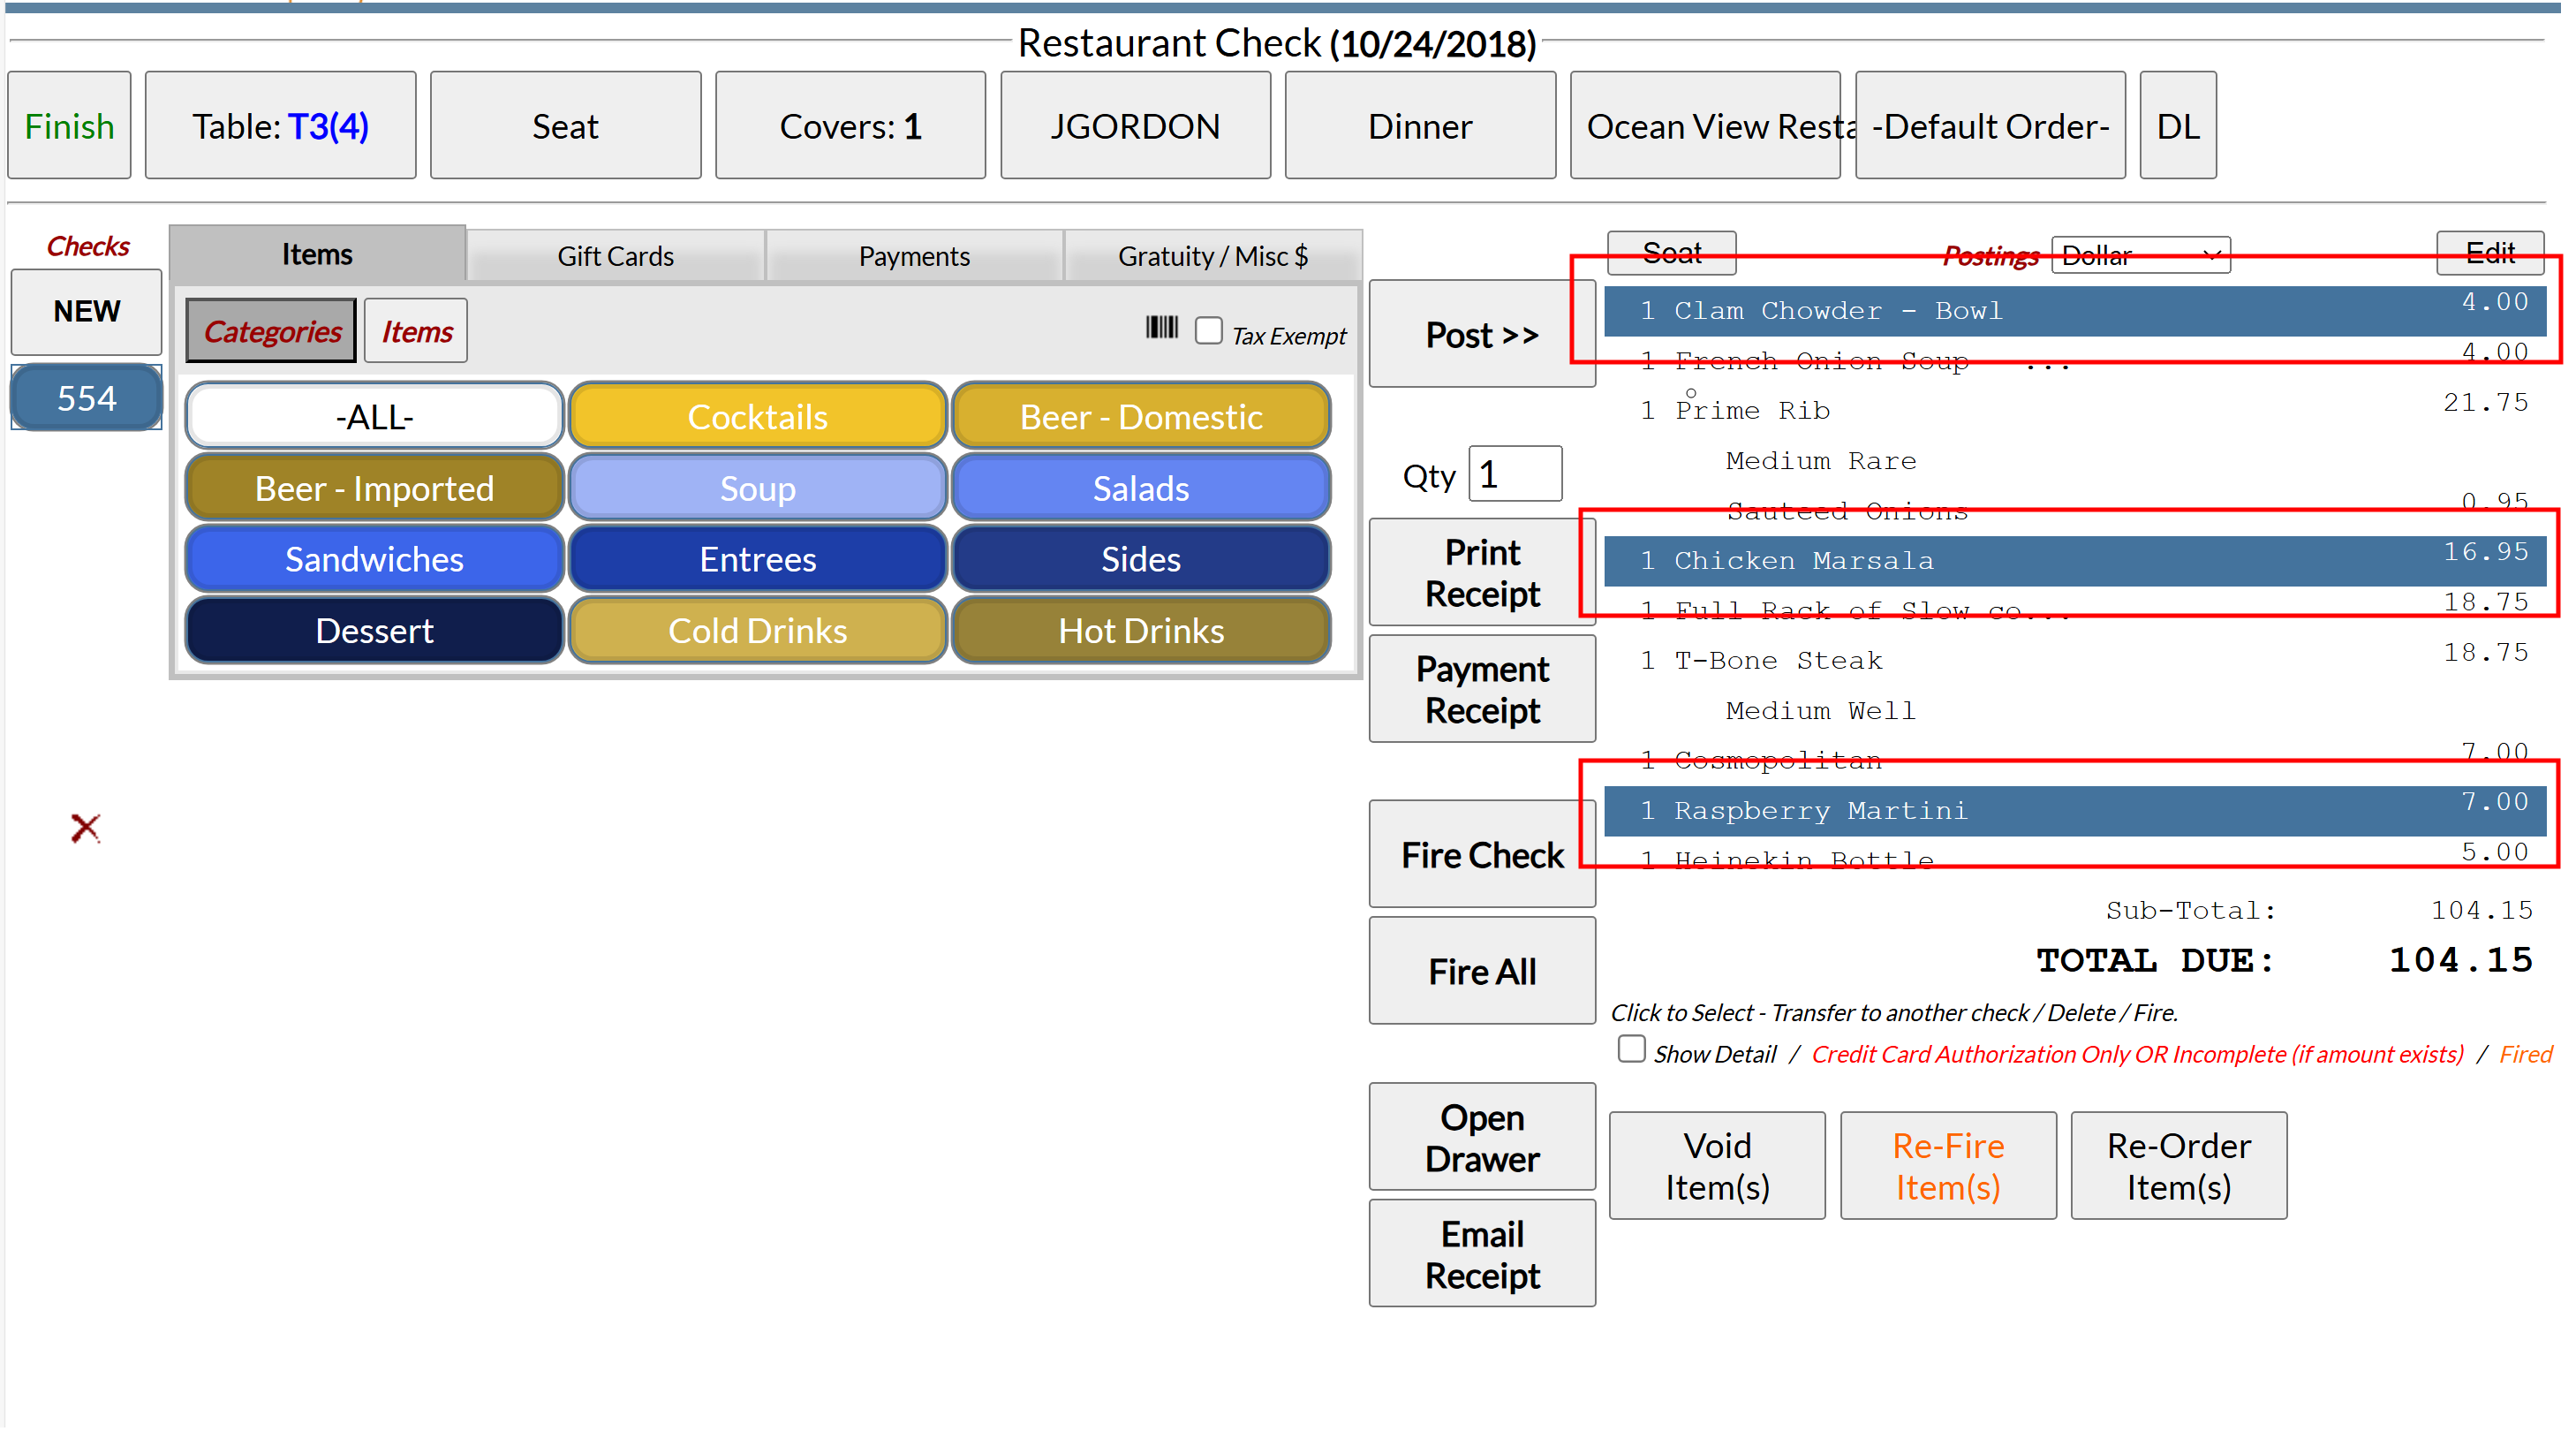Click the Seat button in top bar
Image resolution: width=2576 pixels, height=1431 pixels.
coord(565,125)
